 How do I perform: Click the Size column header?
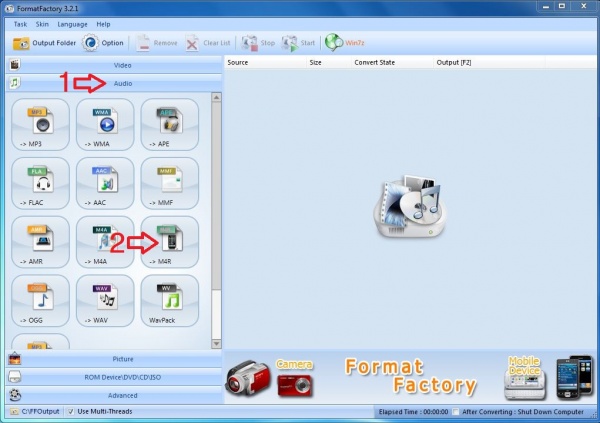(x=329, y=62)
